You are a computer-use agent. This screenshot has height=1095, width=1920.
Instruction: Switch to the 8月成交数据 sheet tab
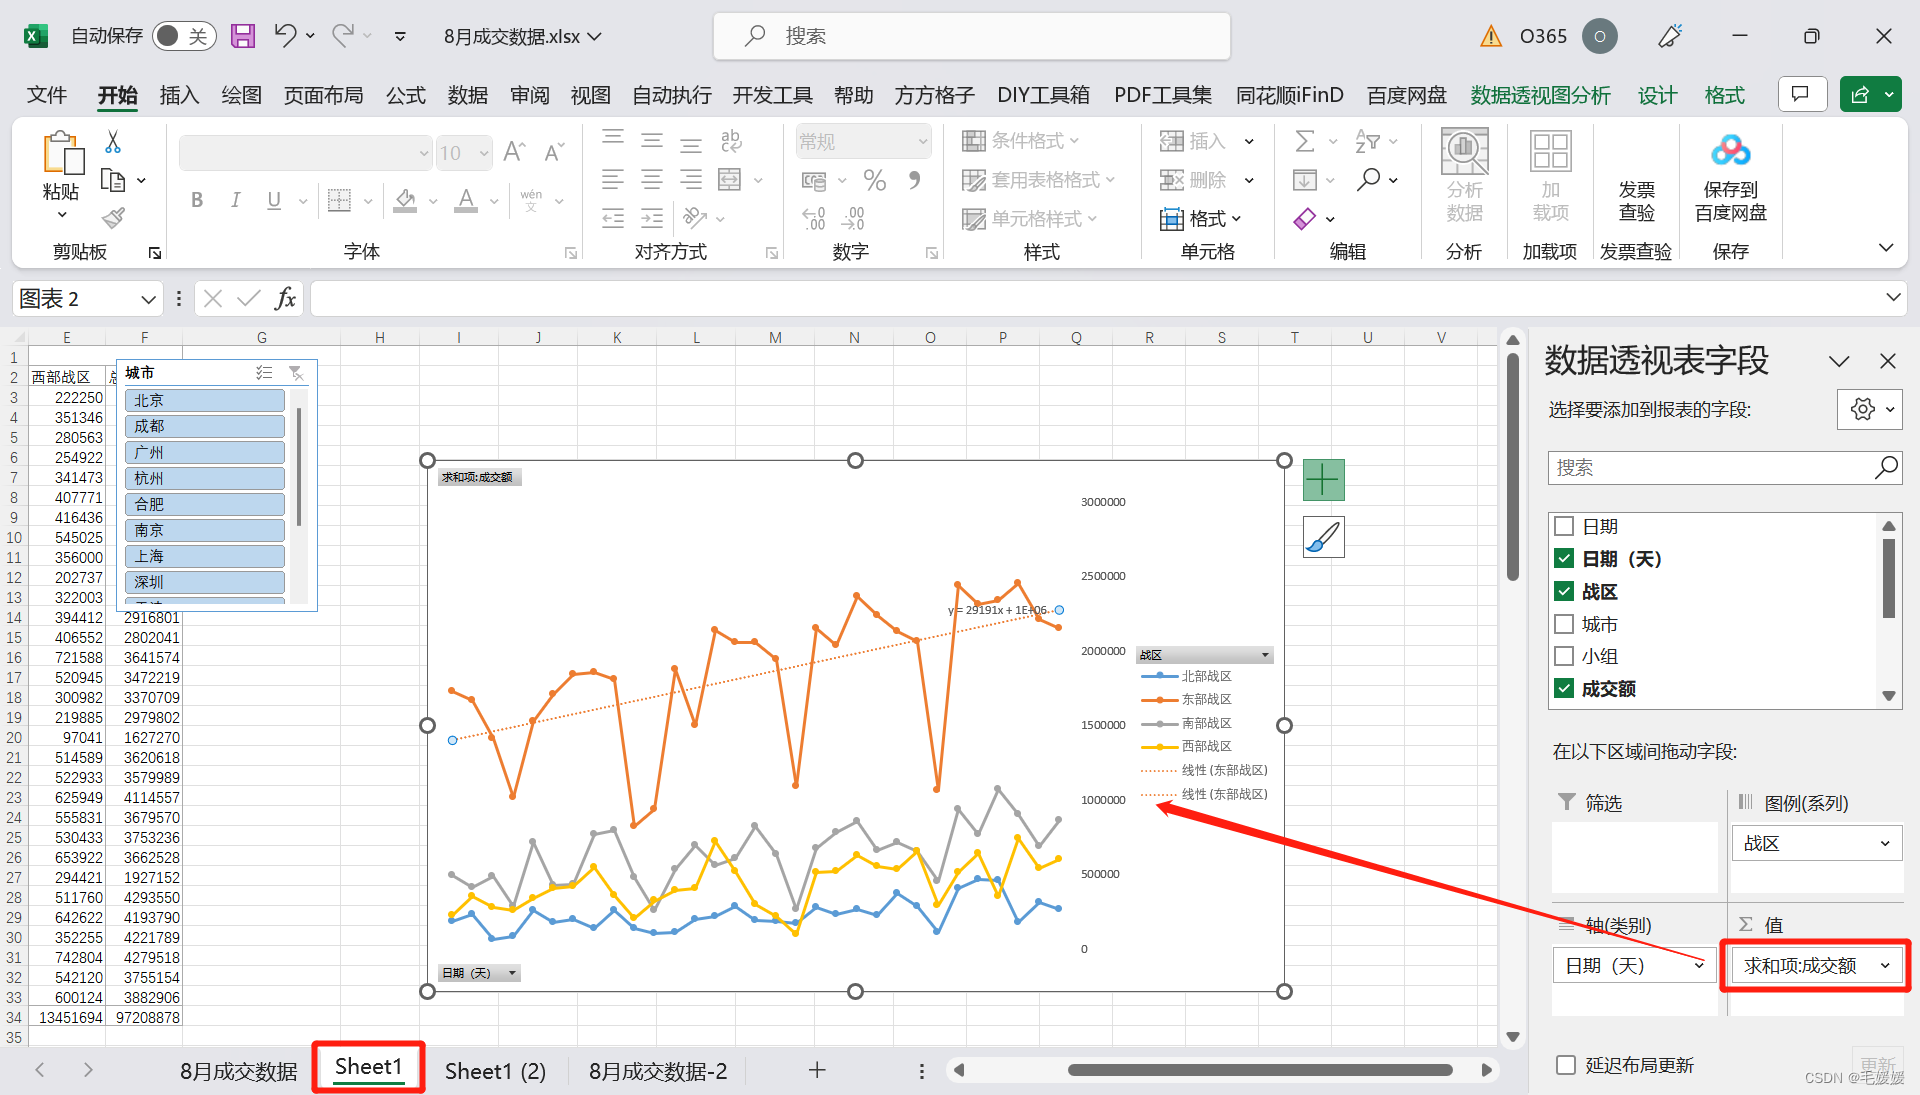(x=238, y=1071)
